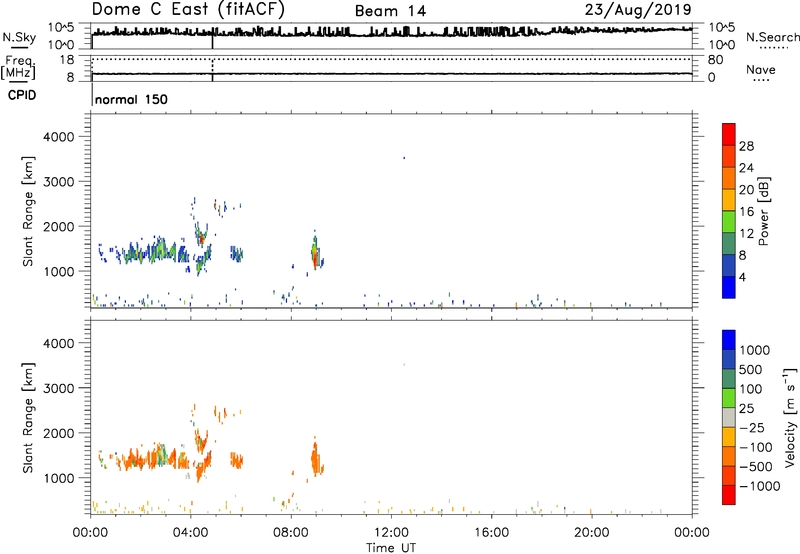Click the "04:00" time tick label
The image size is (800, 554).
point(190,533)
